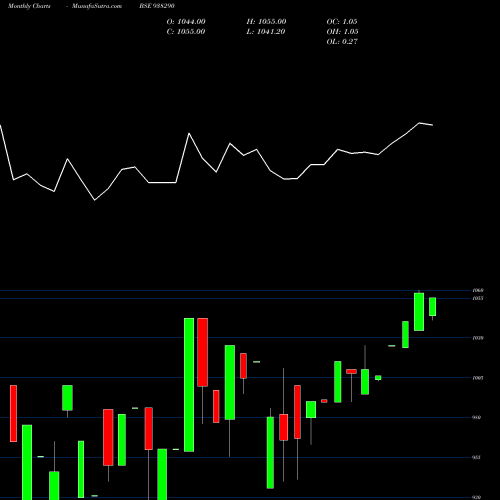Click the last green candlestick on the right

[x=432, y=307]
